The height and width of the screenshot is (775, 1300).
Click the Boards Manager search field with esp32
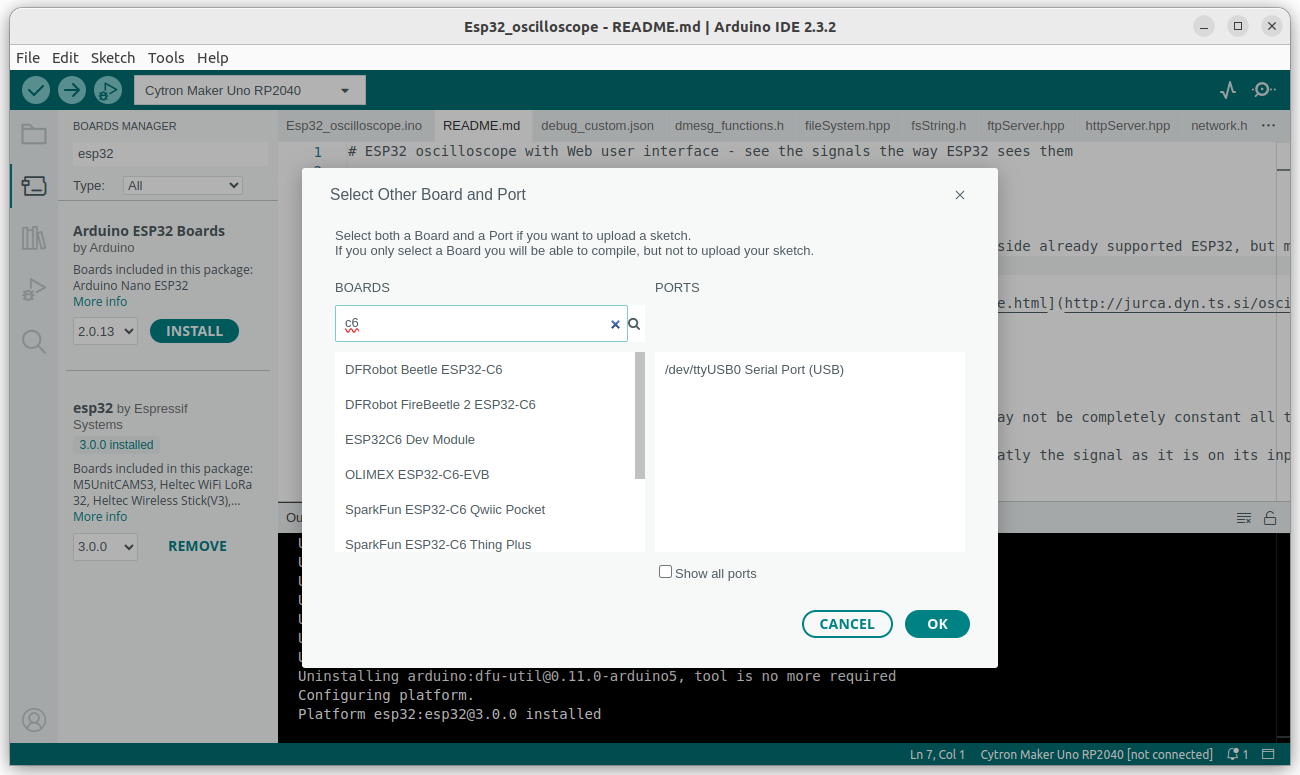(x=170, y=154)
